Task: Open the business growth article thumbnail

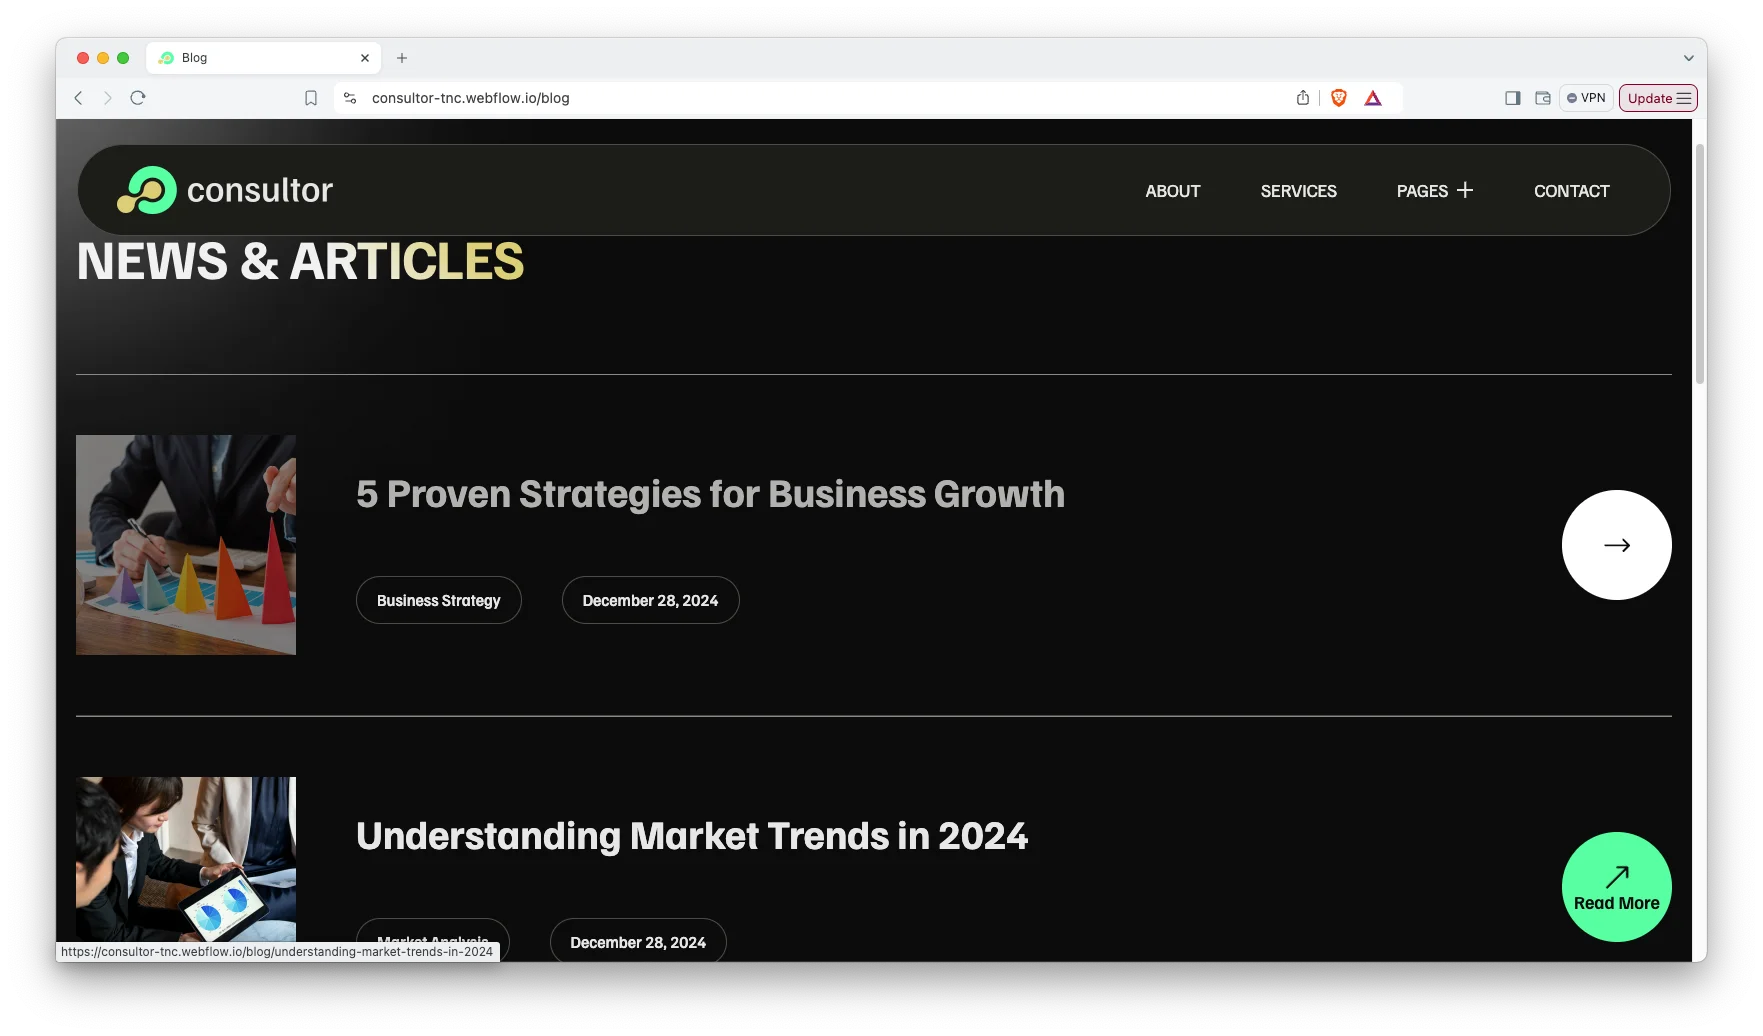Action: 186,545
